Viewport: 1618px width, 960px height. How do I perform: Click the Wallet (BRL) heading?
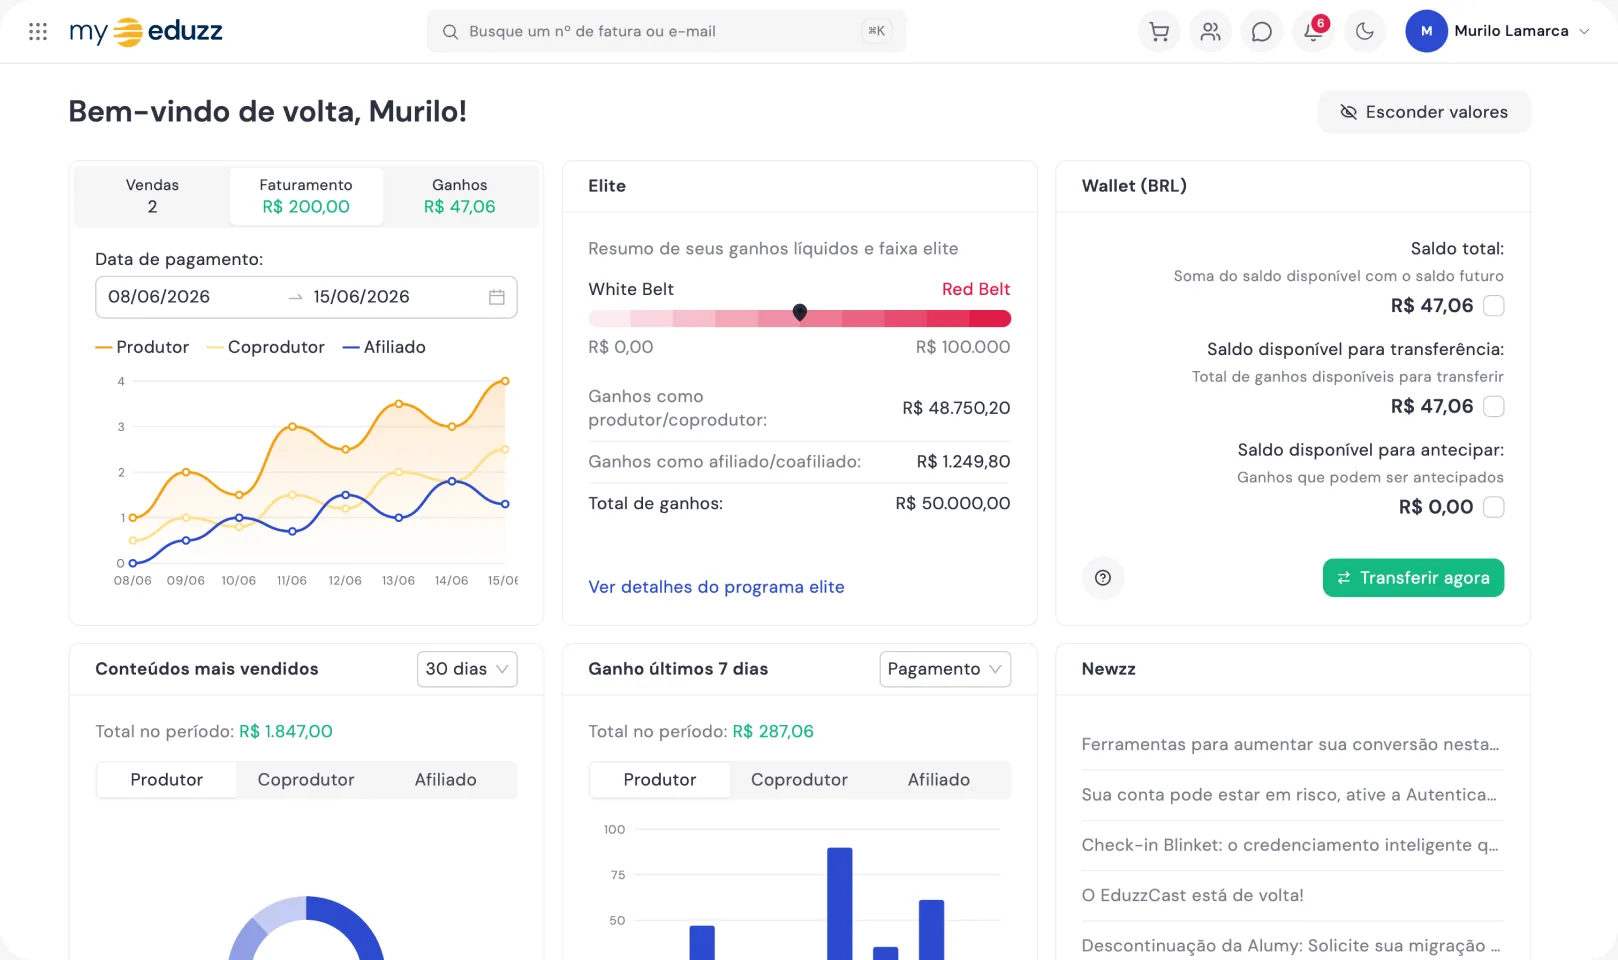point(1134,186)
